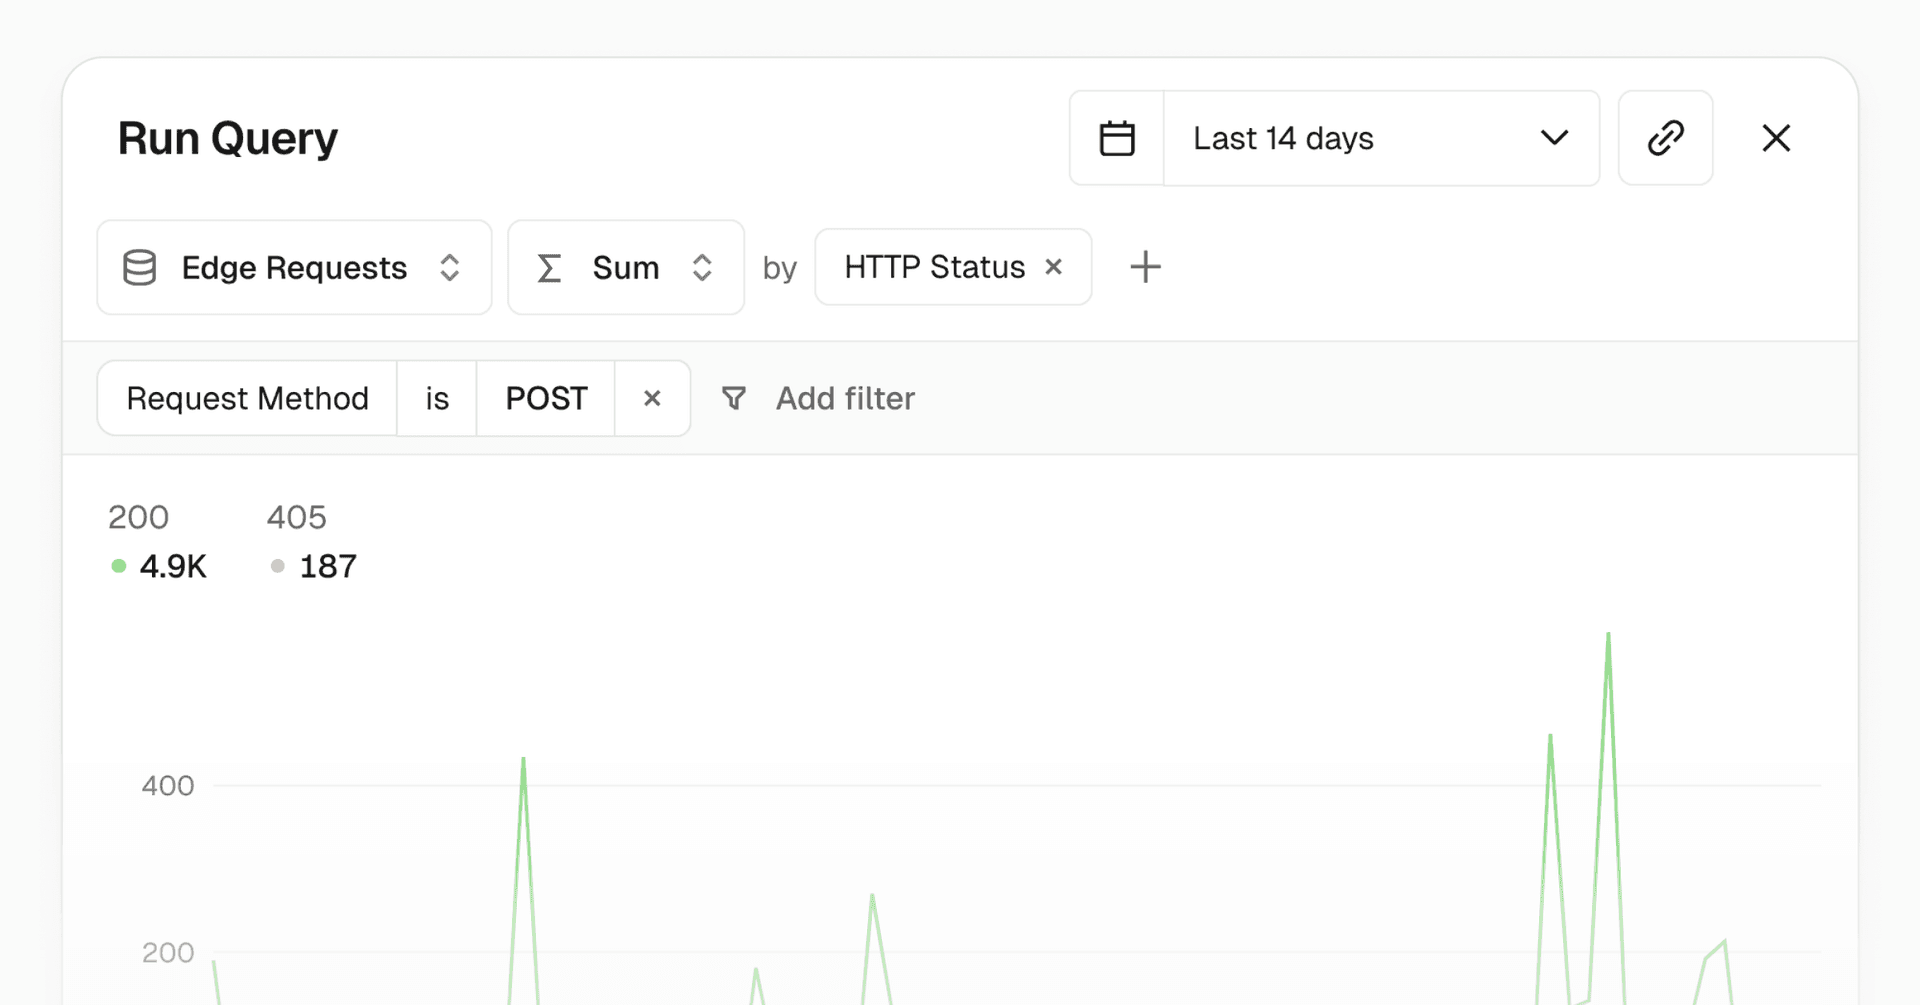The image size is (1920, 1005).
Task: Toggle the 200 status series legend
Action: point(158,542)
